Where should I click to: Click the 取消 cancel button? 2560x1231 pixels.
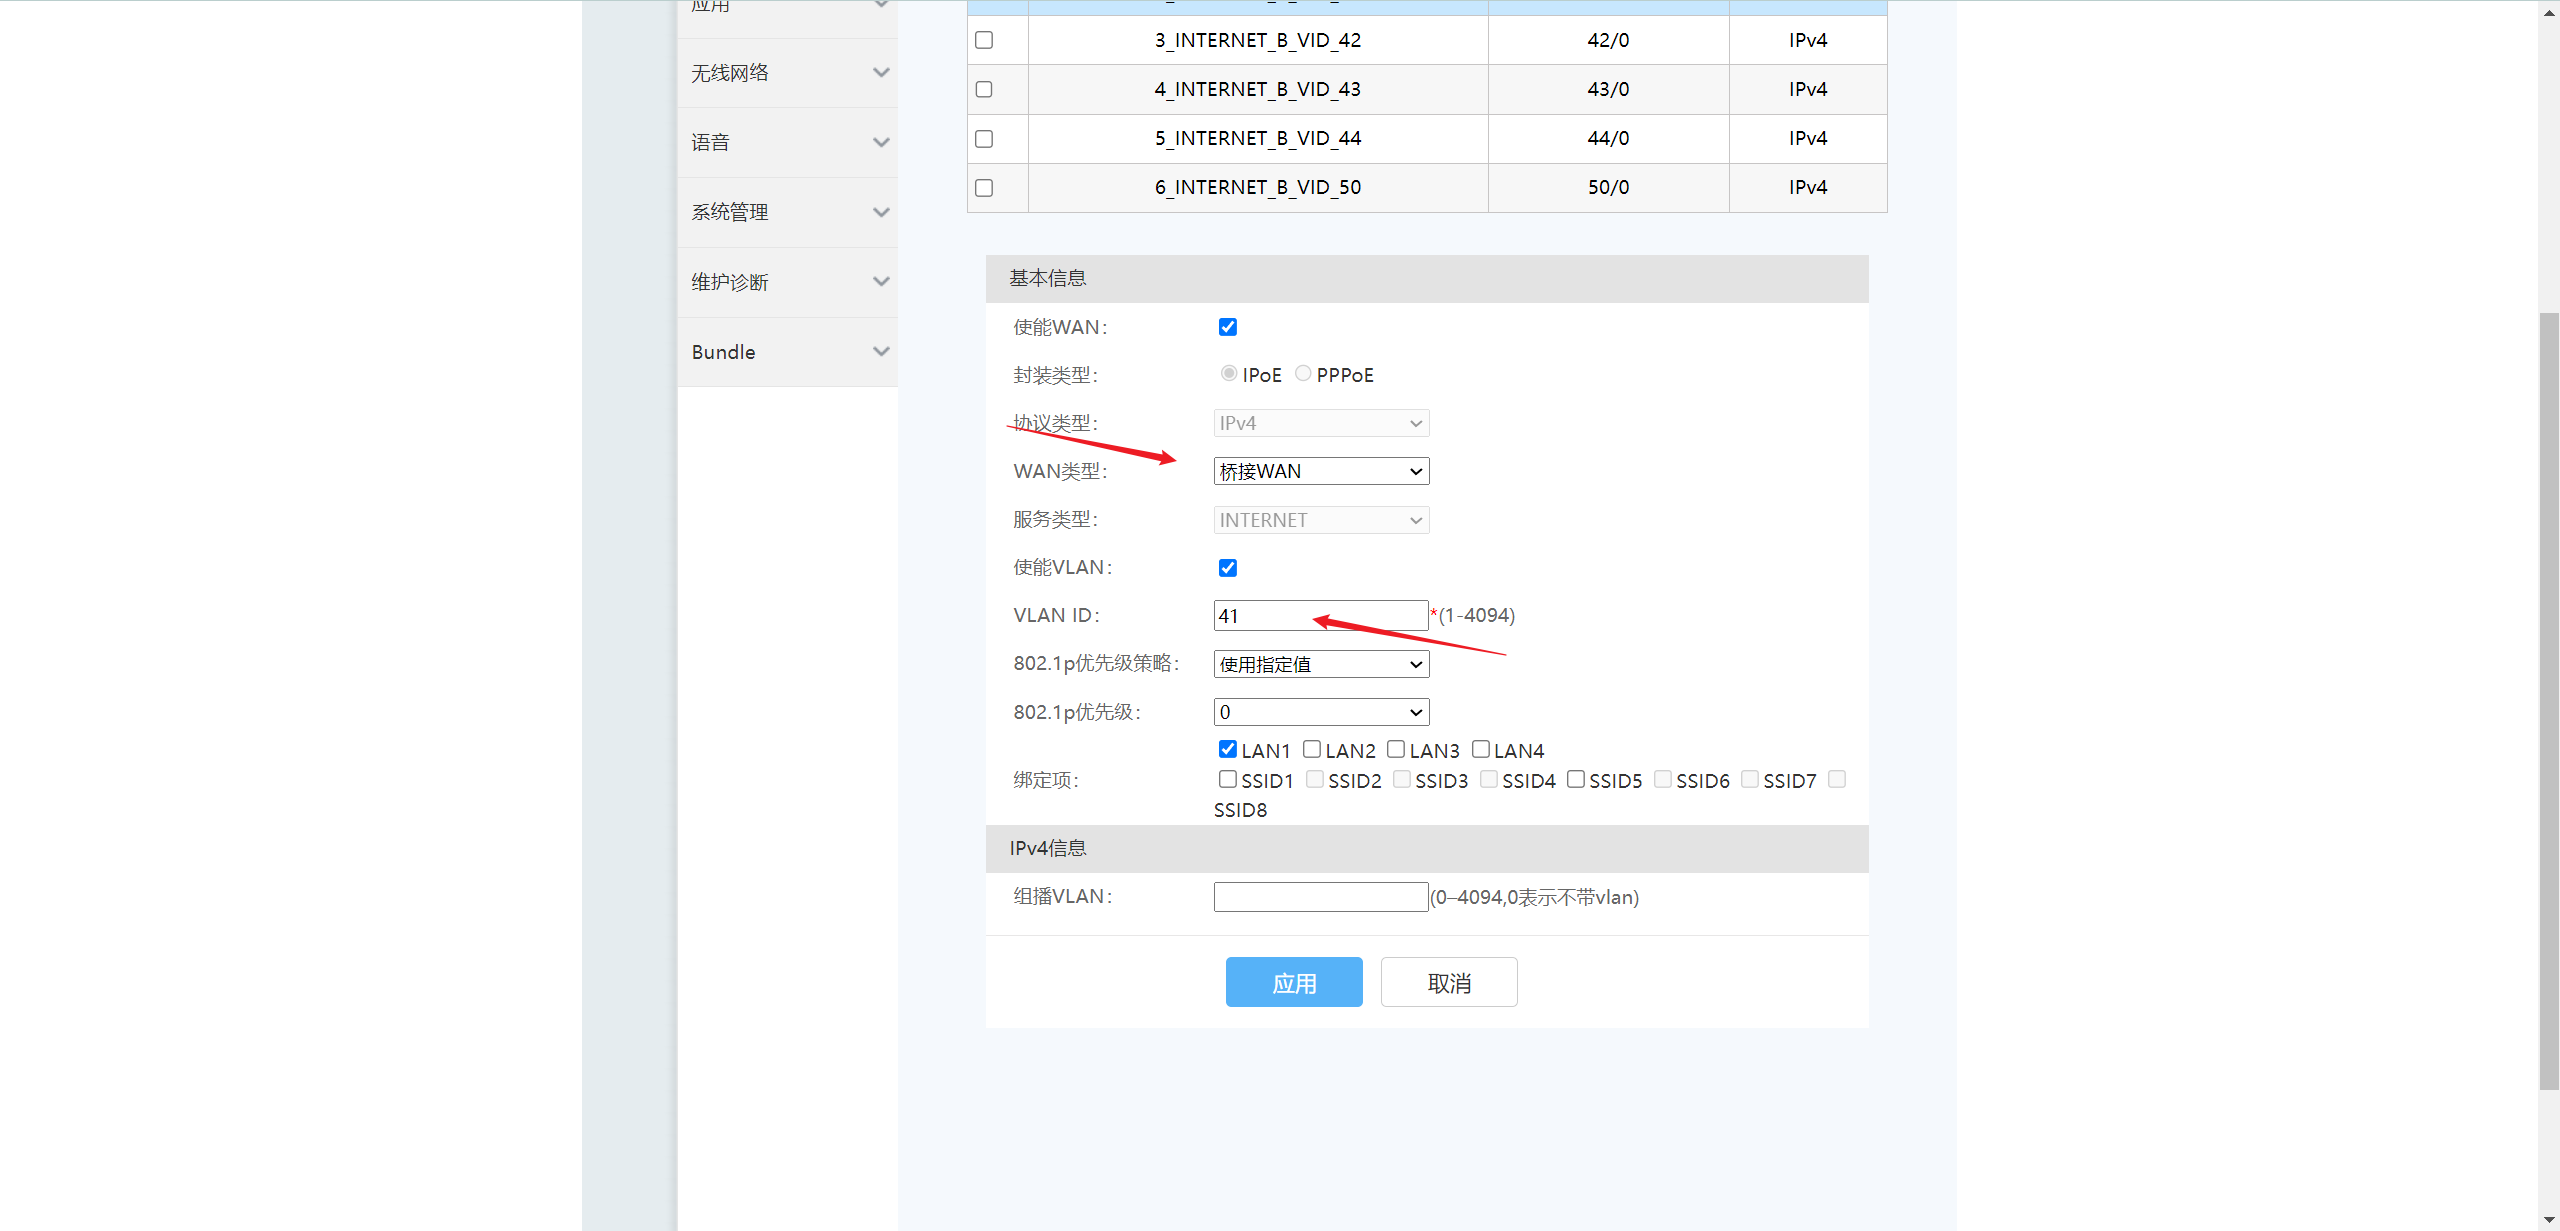click(1449, 982)
